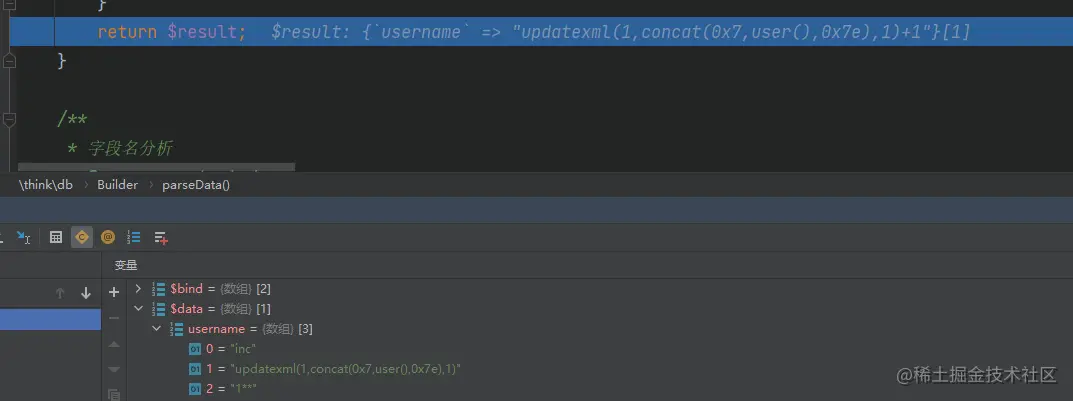
Task: Open the 变量 variables tab
Action: 126,266
